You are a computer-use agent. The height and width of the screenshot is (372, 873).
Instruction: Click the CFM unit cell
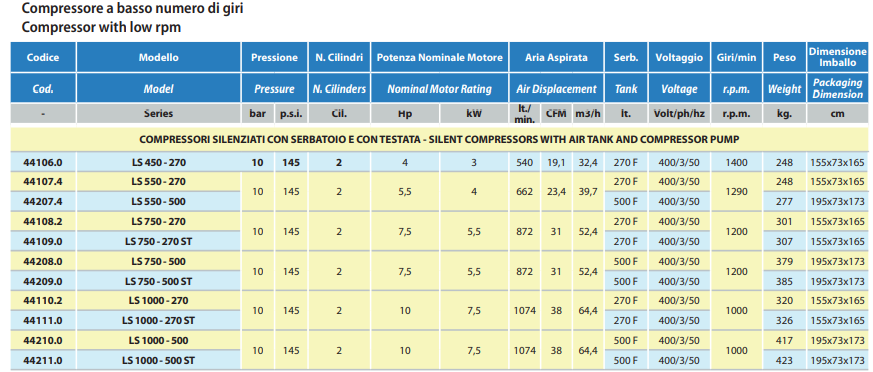click(556, 114)
